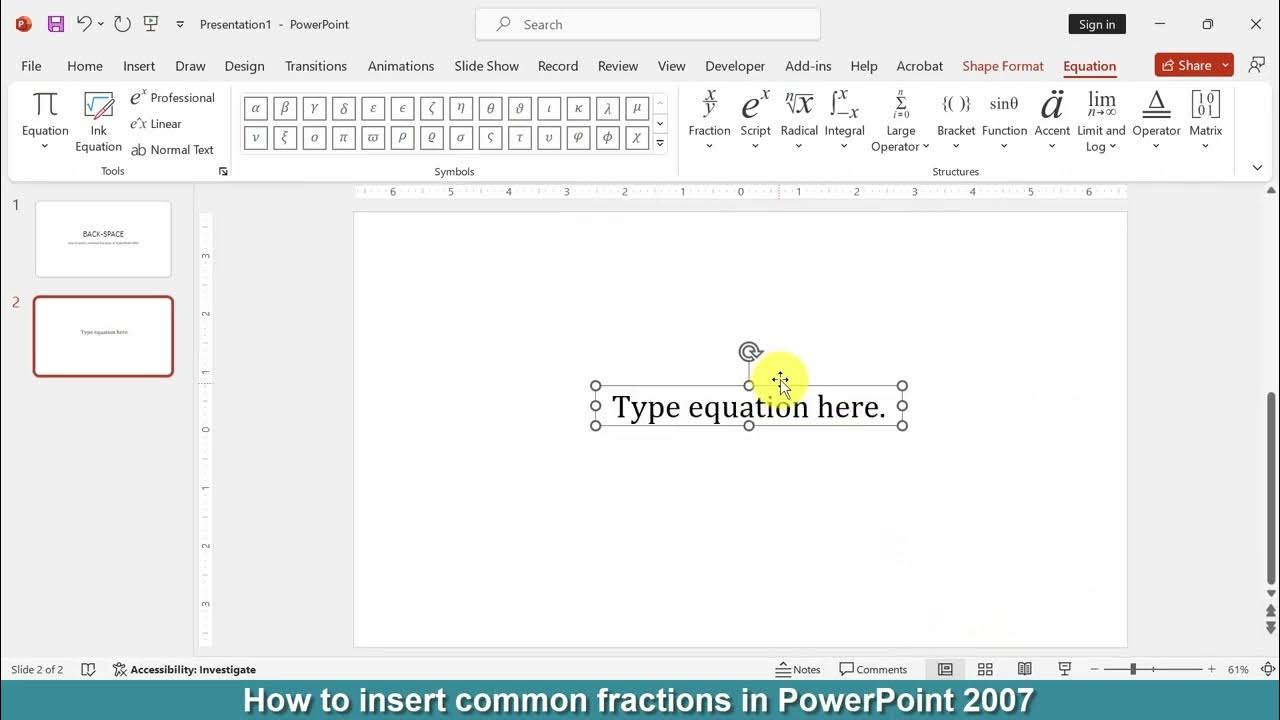Switch to the Insert tab
Viewport: 1280px width, 720px height.
point(139,66)
